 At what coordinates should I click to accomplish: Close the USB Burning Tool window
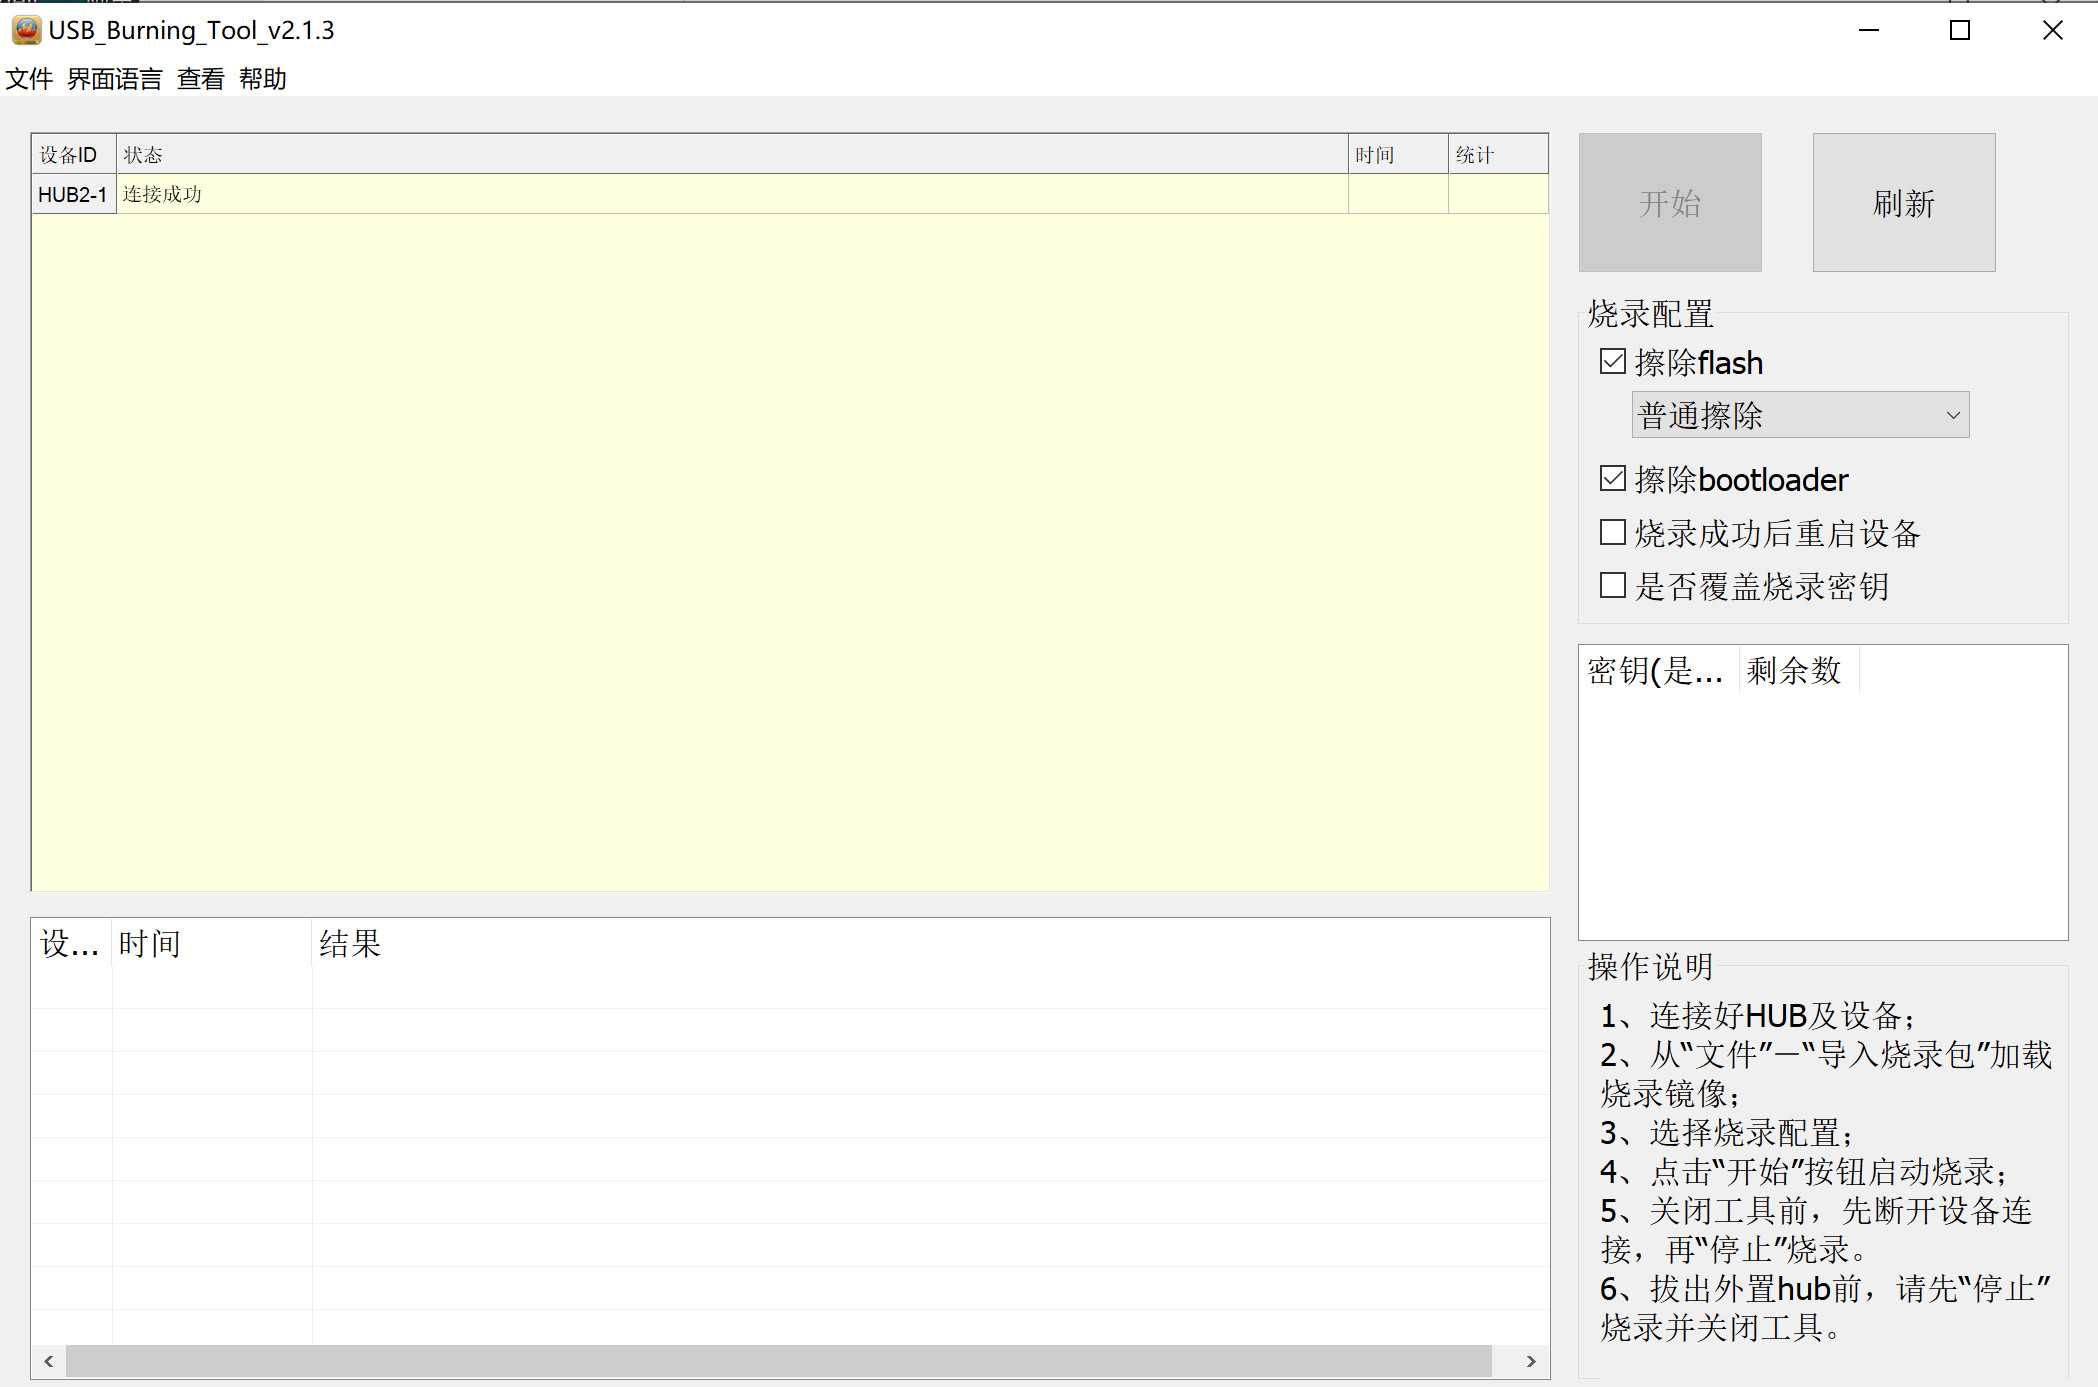[2052, 30]
